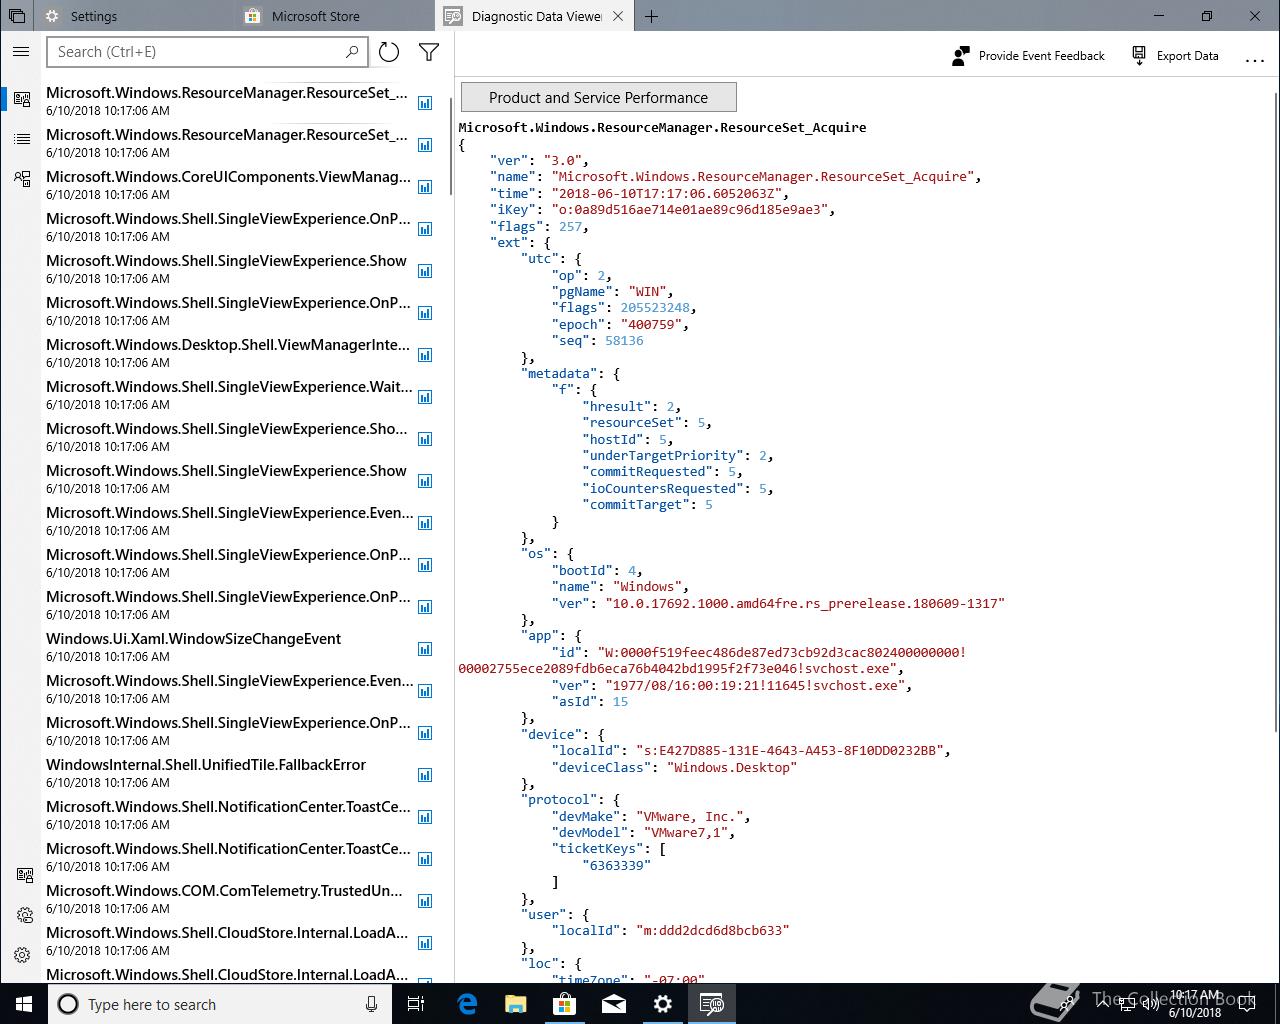Screen dimensions: 1280x1024
Task: Open the bottom-most sidebar gear icon
Action: pos(24,955)
